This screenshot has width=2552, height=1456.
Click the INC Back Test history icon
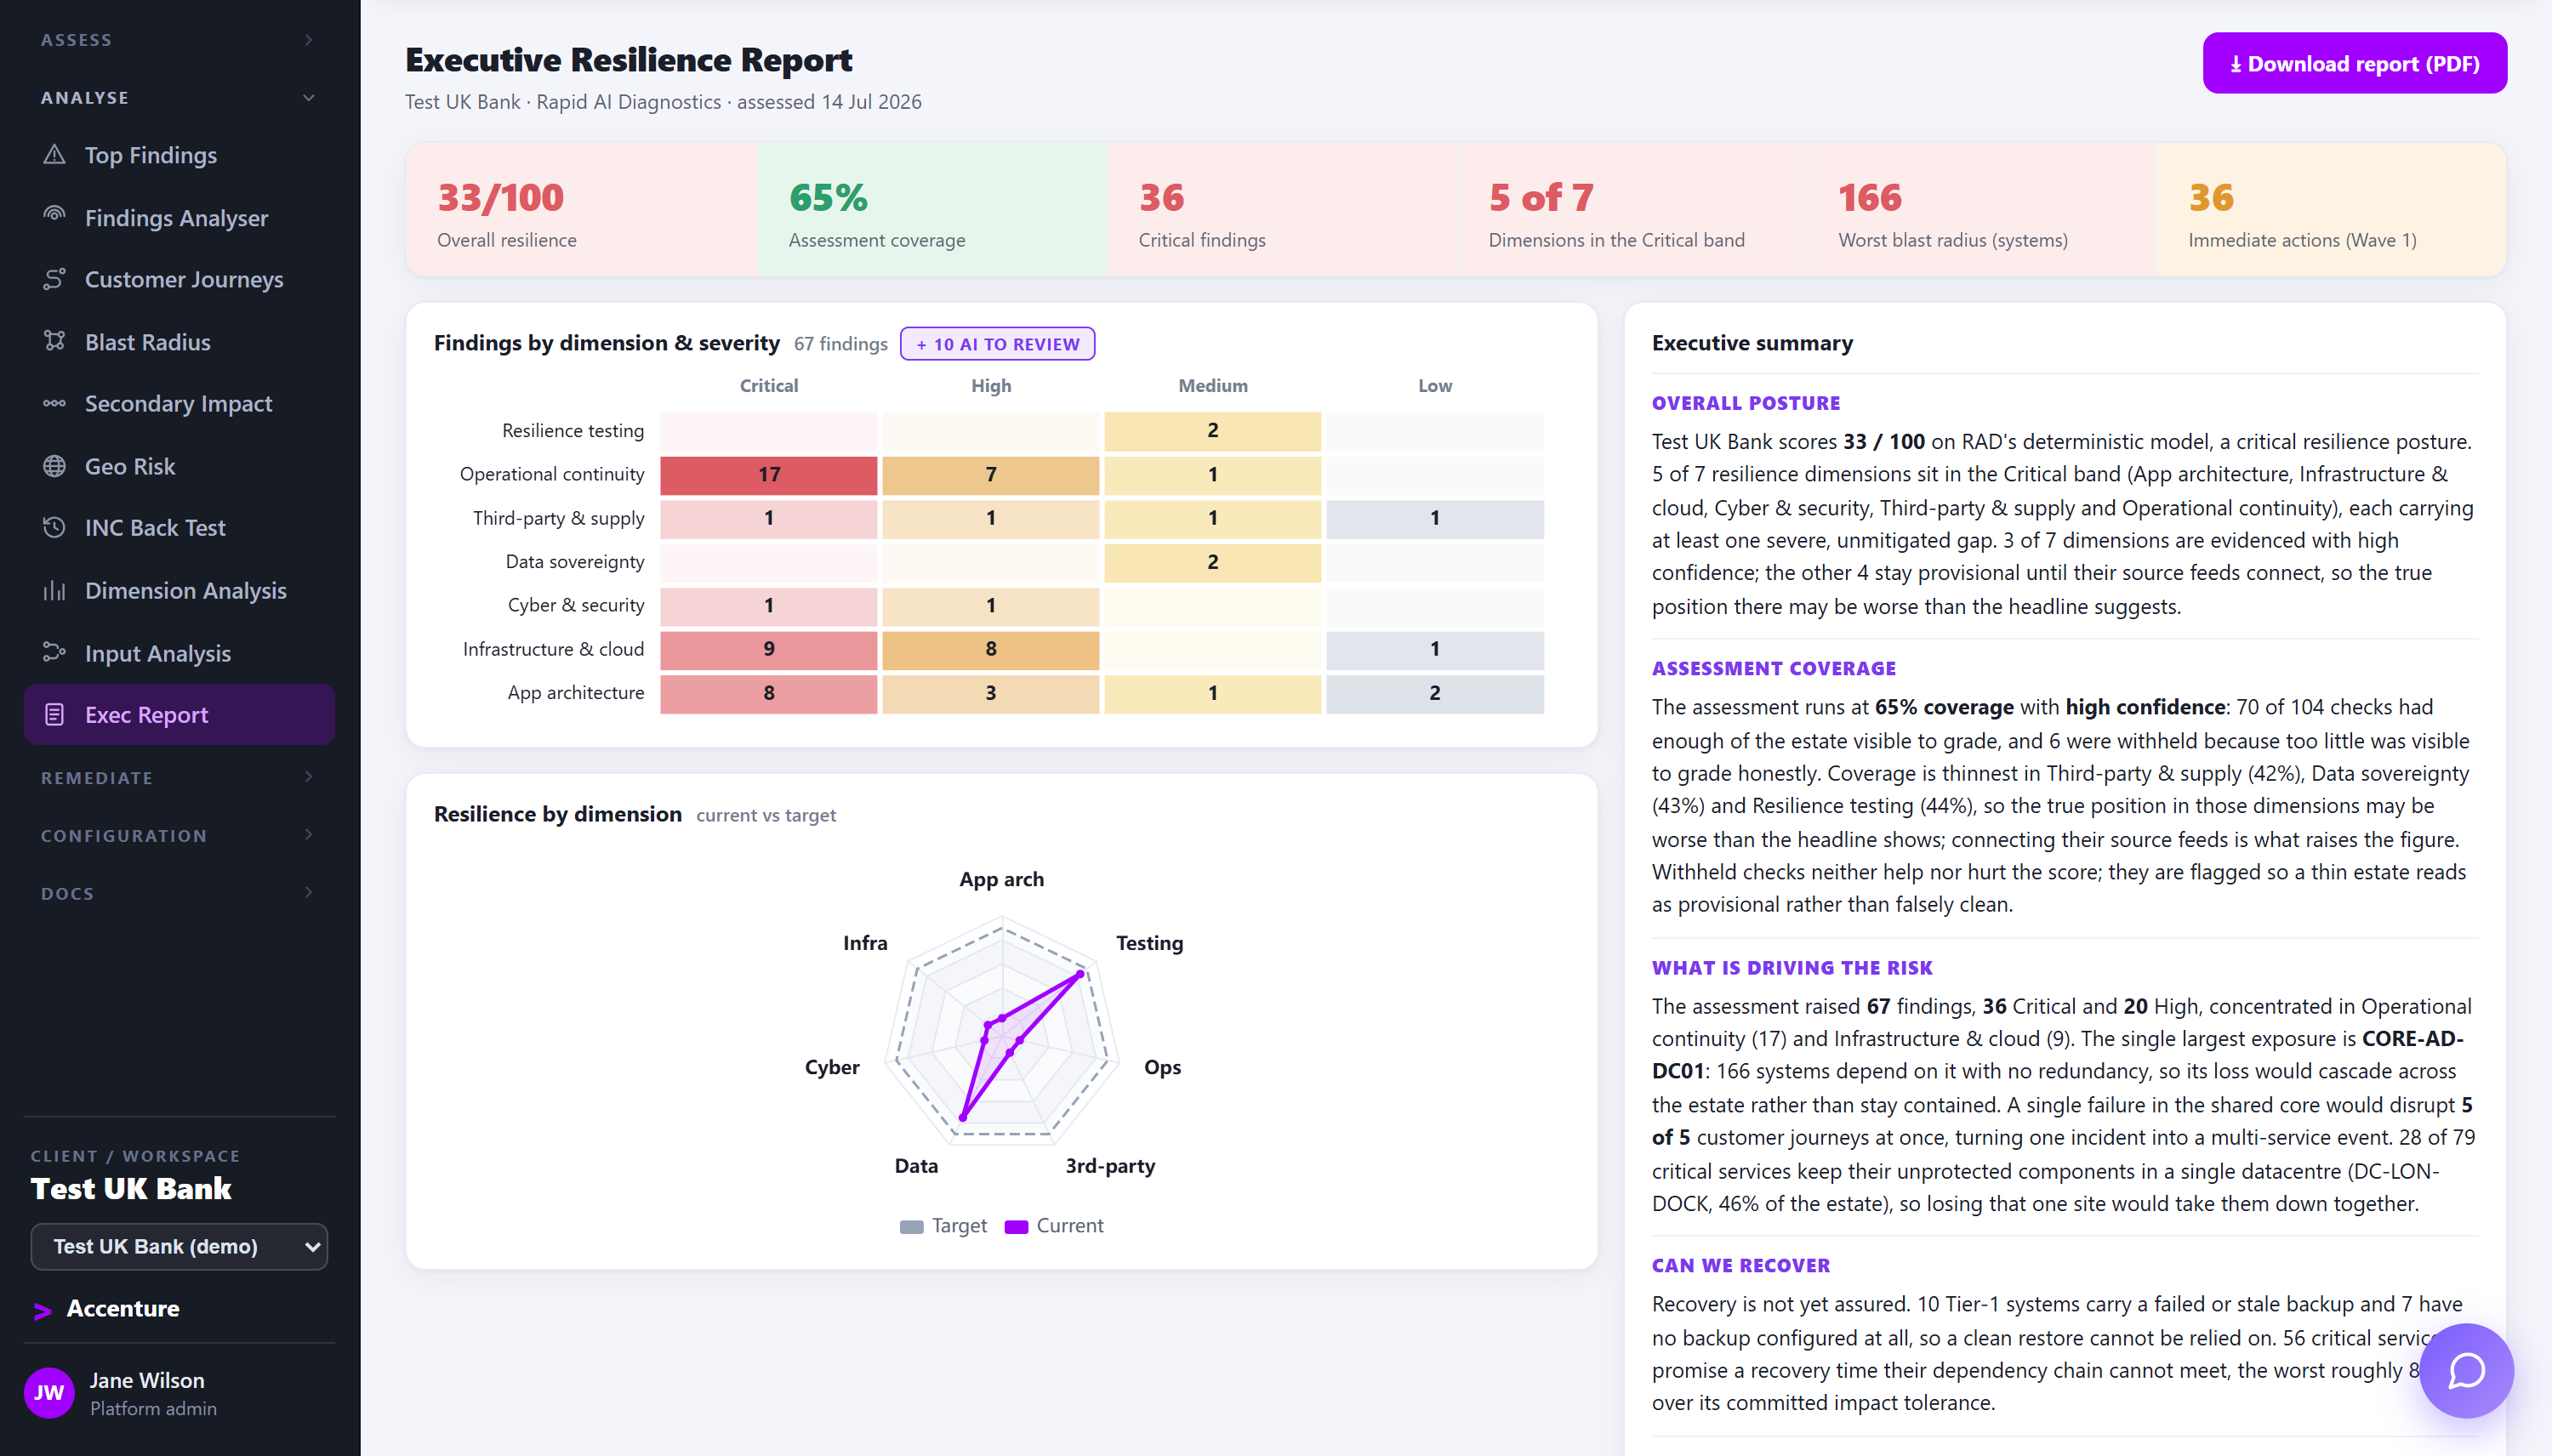(x=54, y=527)
